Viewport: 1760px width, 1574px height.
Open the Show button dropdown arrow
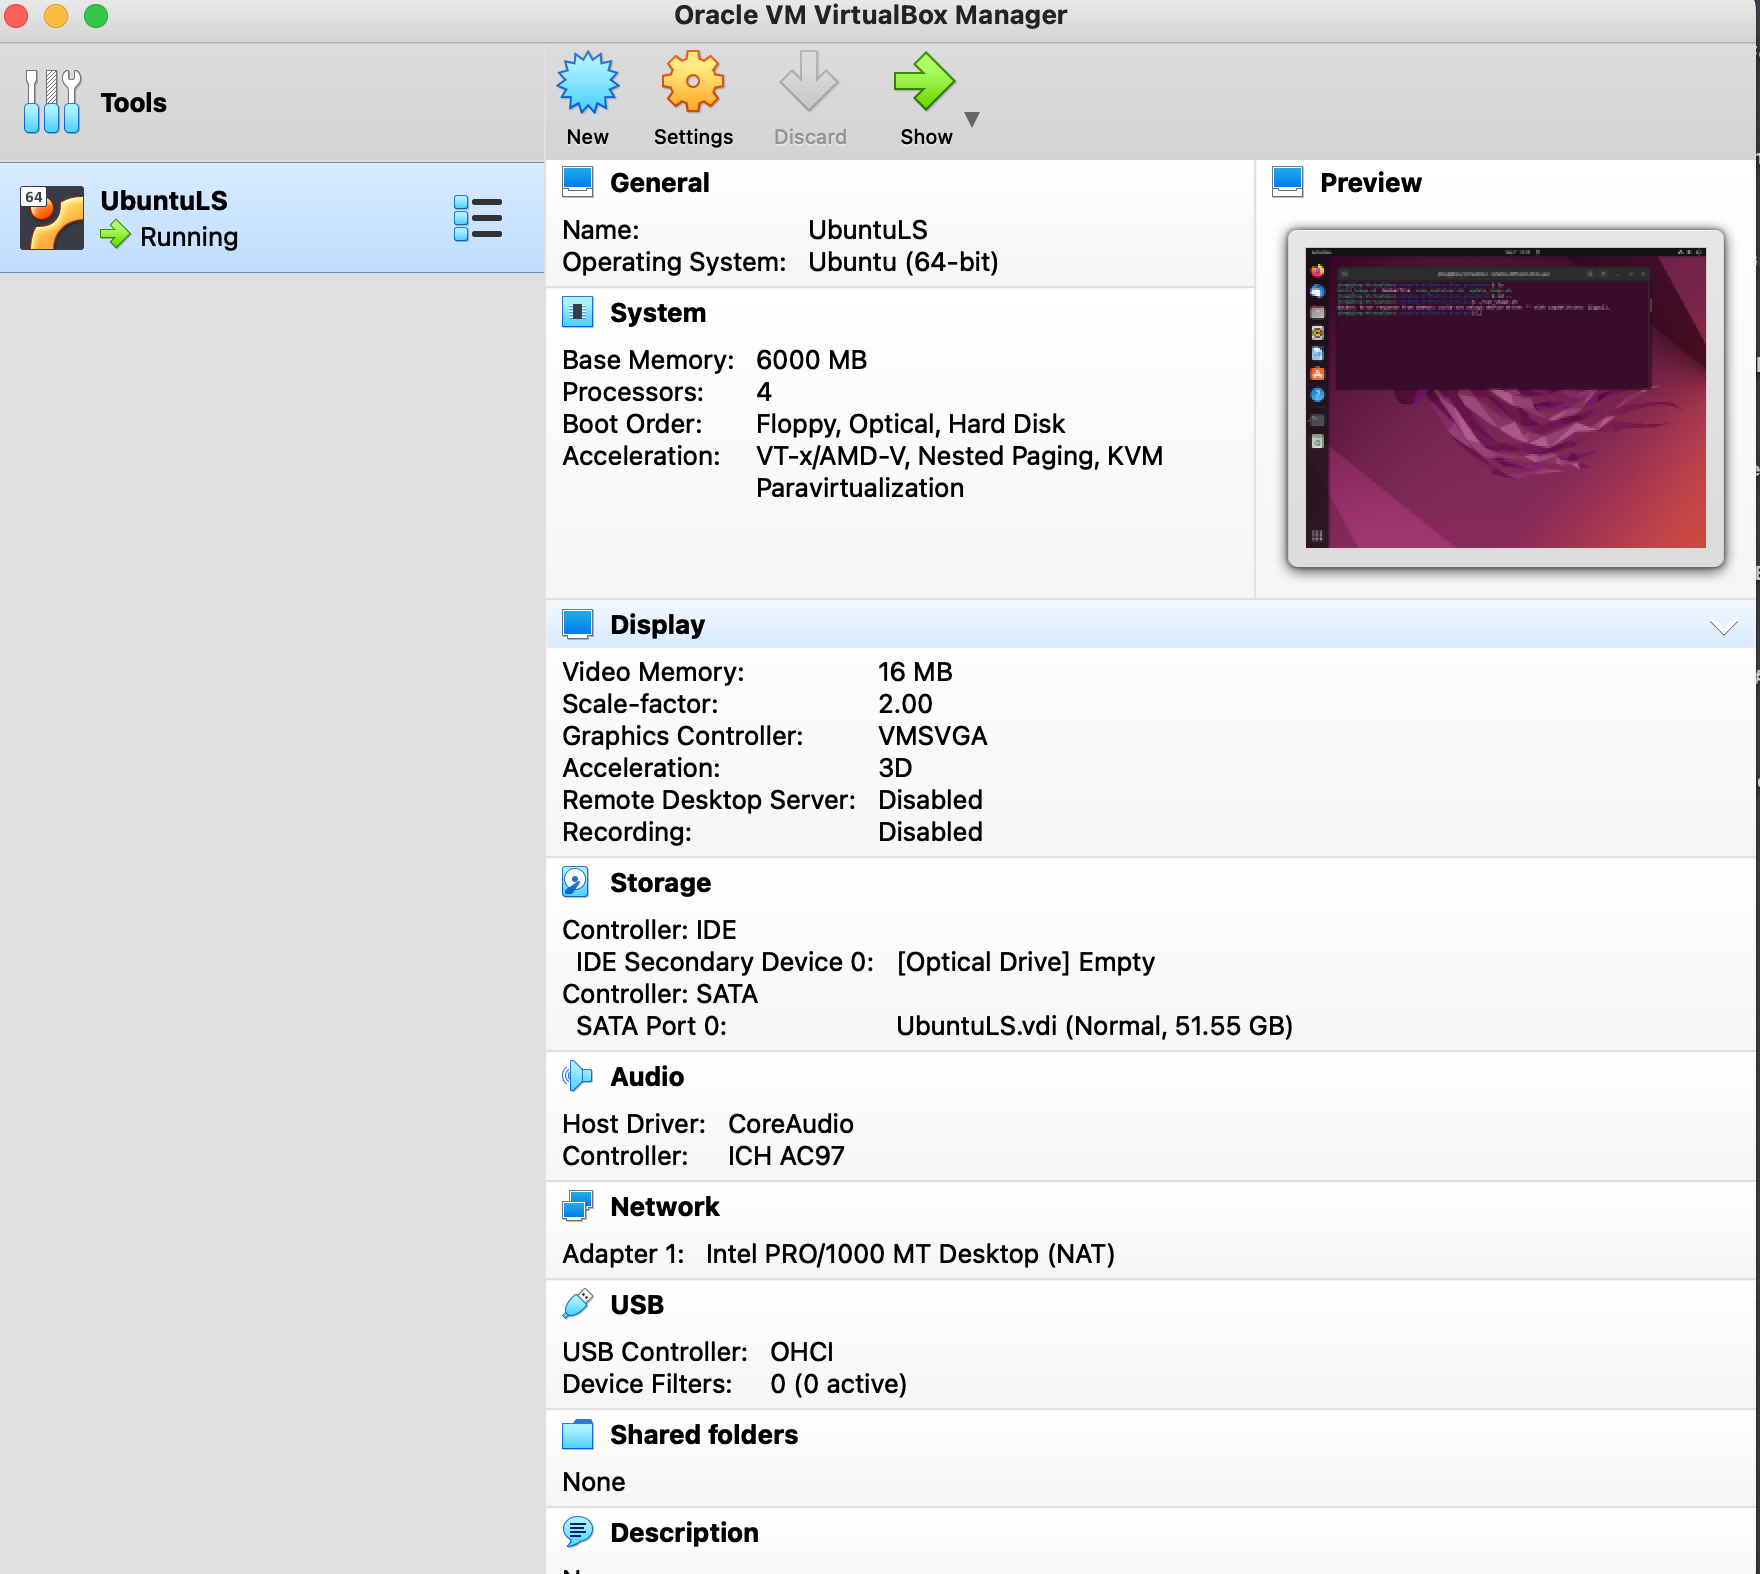(x=973, y=119)
